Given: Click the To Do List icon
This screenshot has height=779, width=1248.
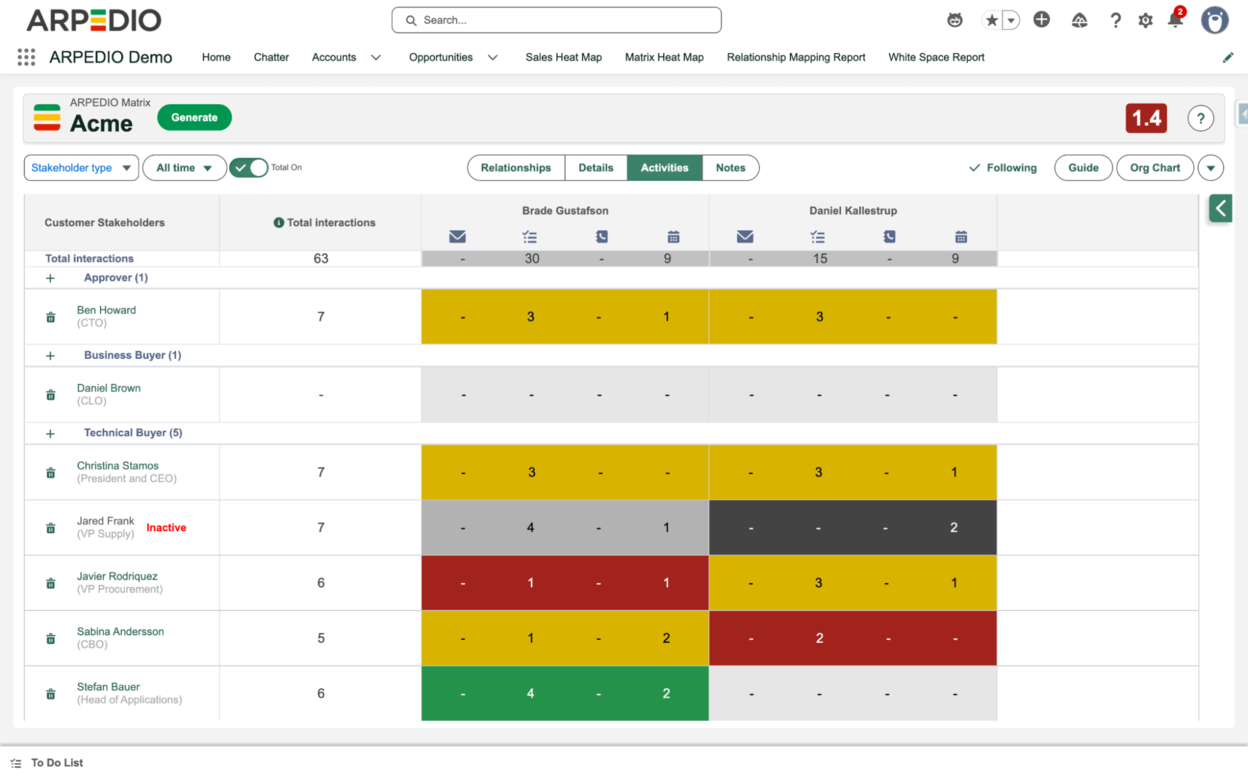Looking at the screenshot, I should (16, 763).
